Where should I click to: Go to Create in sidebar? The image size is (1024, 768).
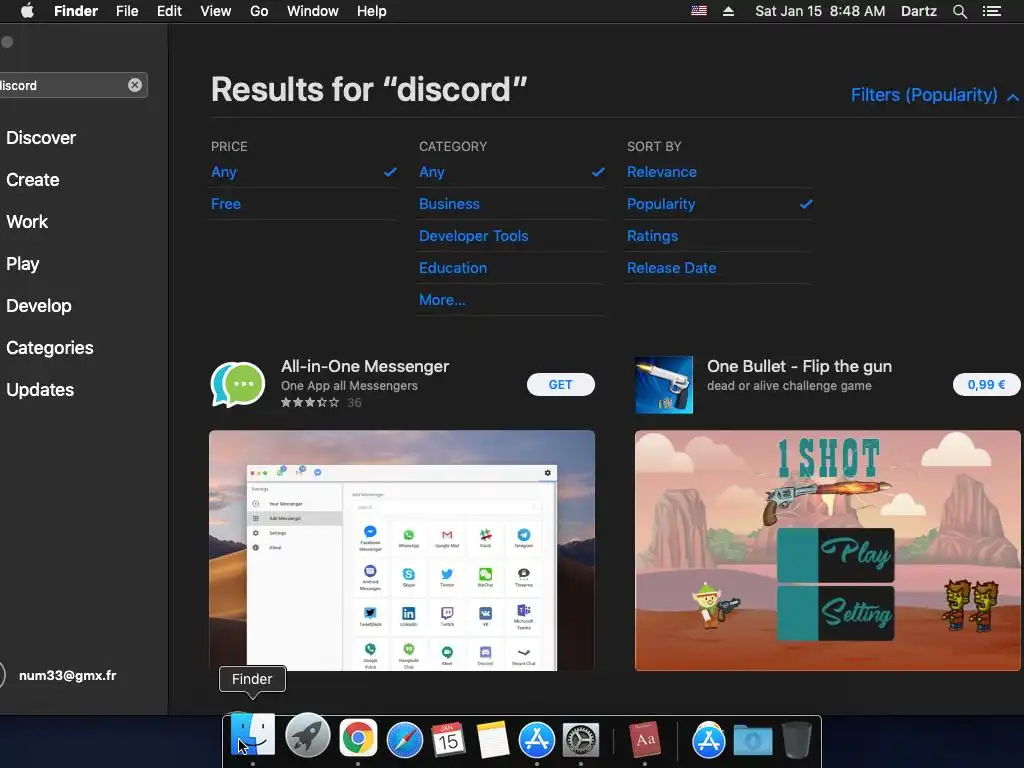click(x=33, y=180)
